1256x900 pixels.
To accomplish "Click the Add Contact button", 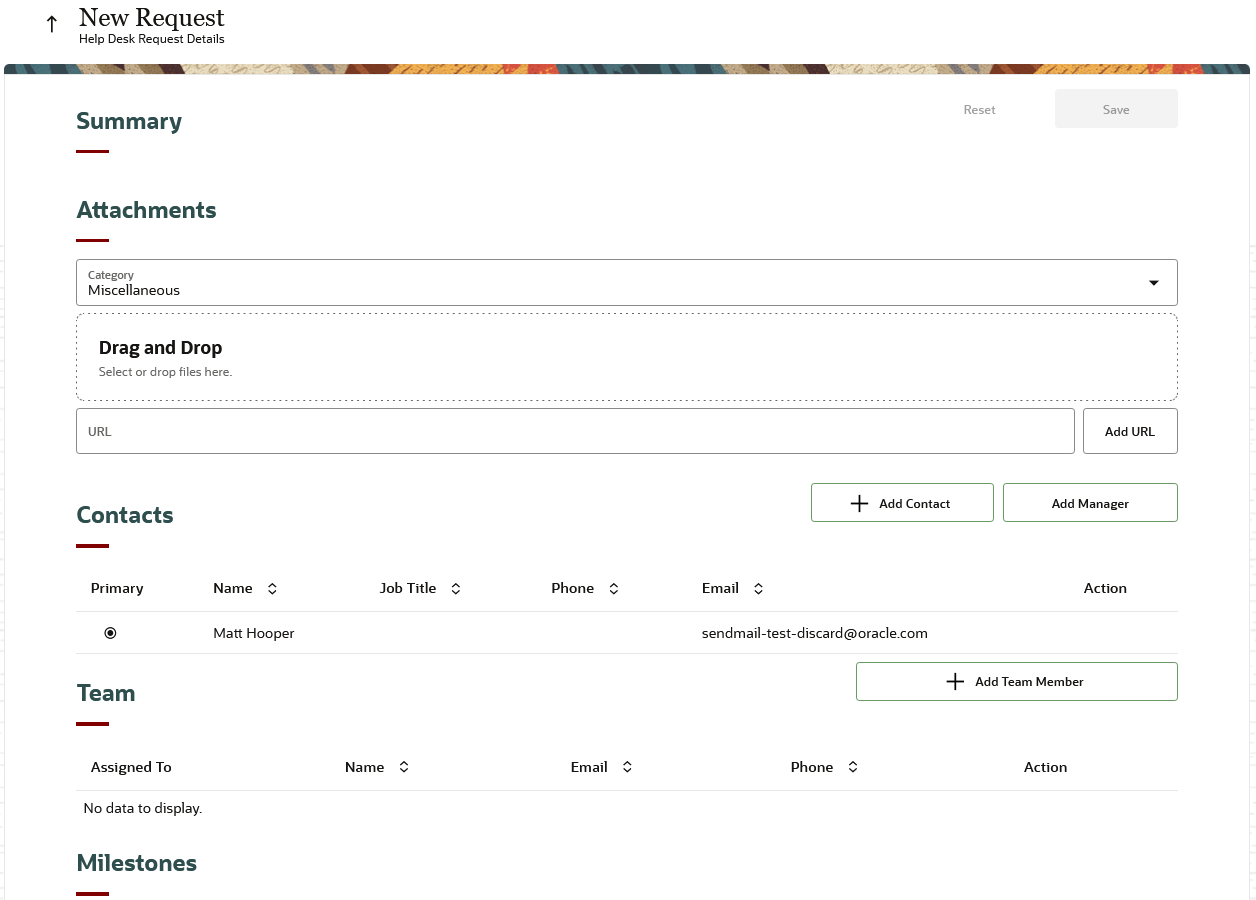I will [x=902, y=503].
